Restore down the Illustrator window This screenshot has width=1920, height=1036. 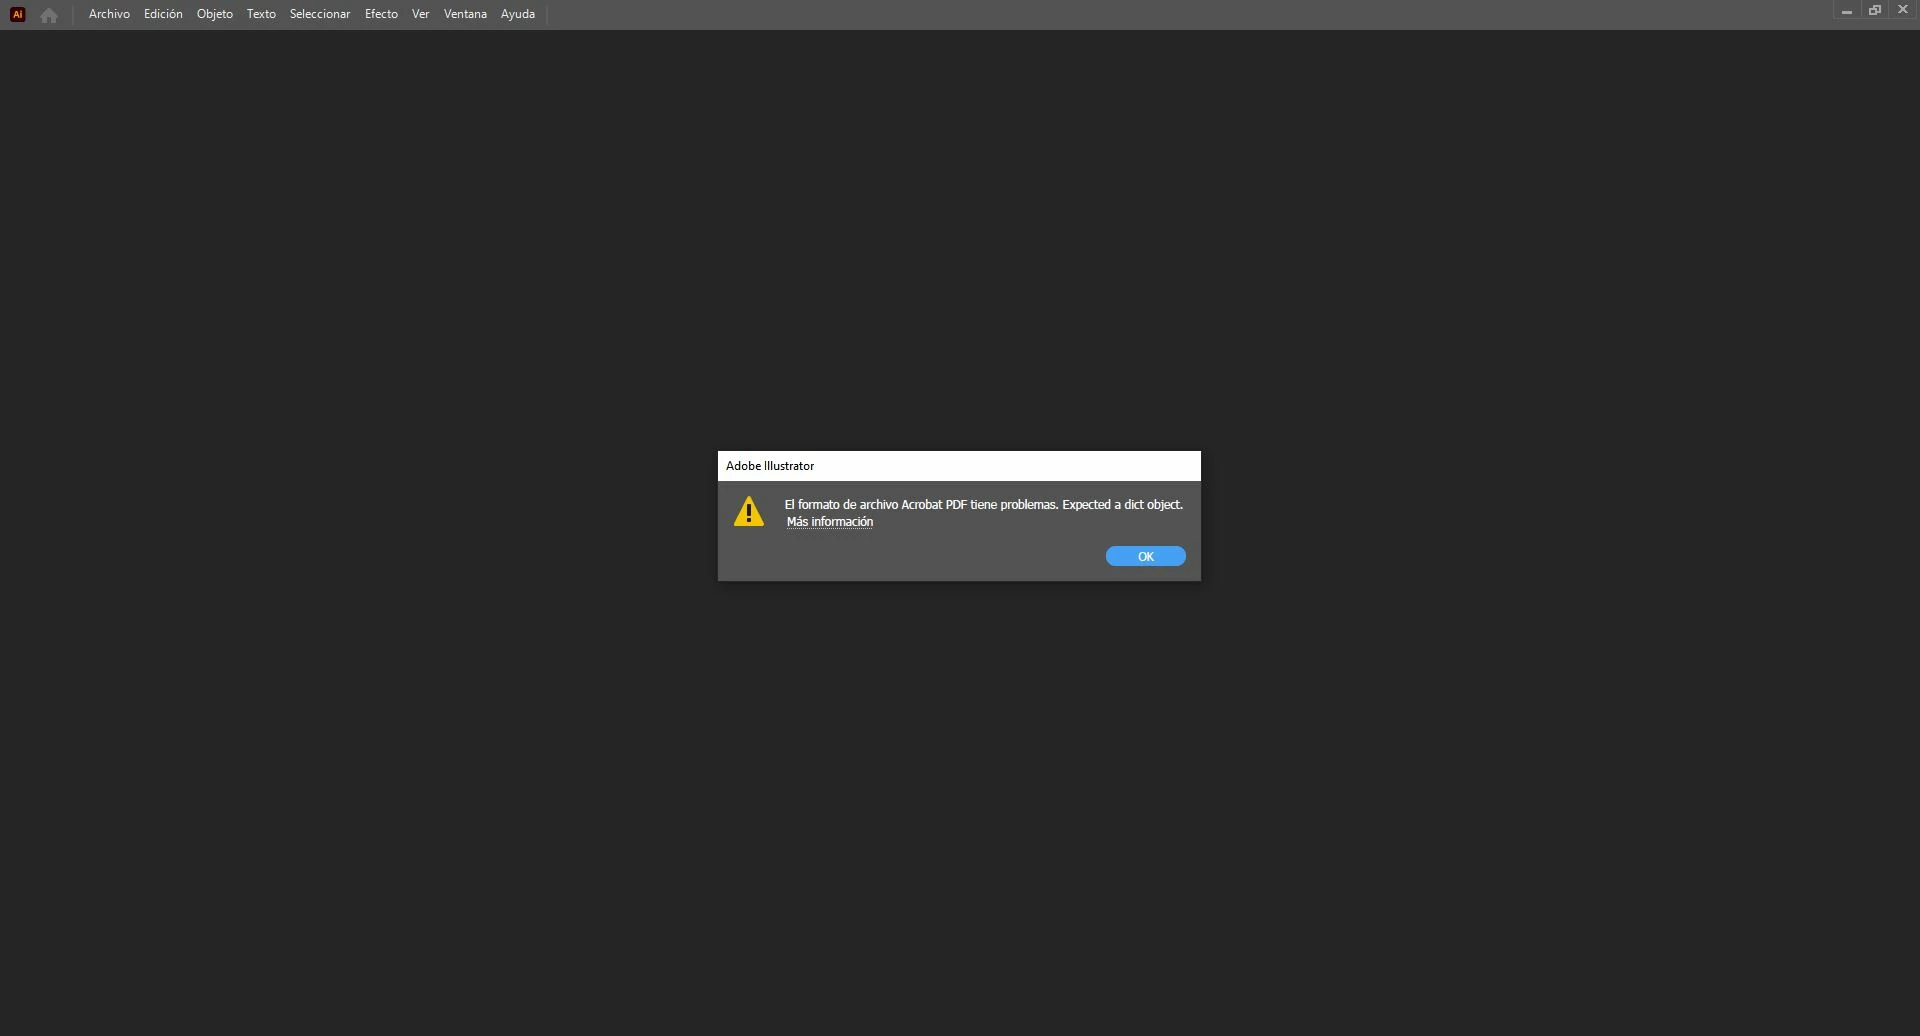[x=1875, y=10]
